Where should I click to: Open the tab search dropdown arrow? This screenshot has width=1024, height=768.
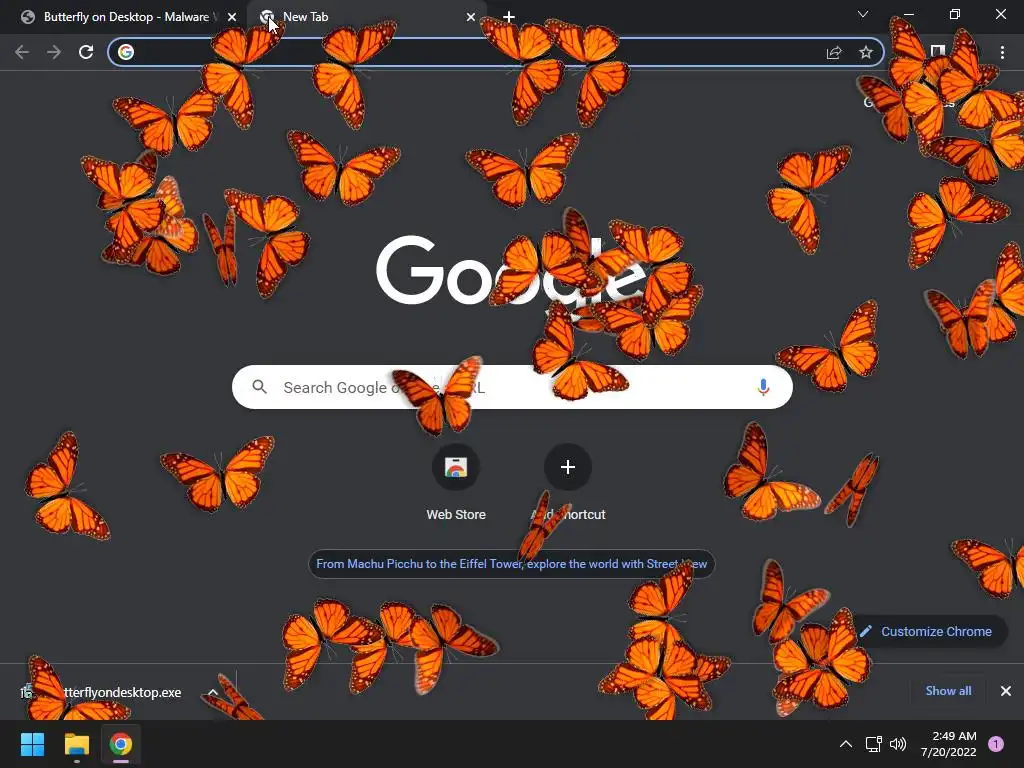click(863, 14)
